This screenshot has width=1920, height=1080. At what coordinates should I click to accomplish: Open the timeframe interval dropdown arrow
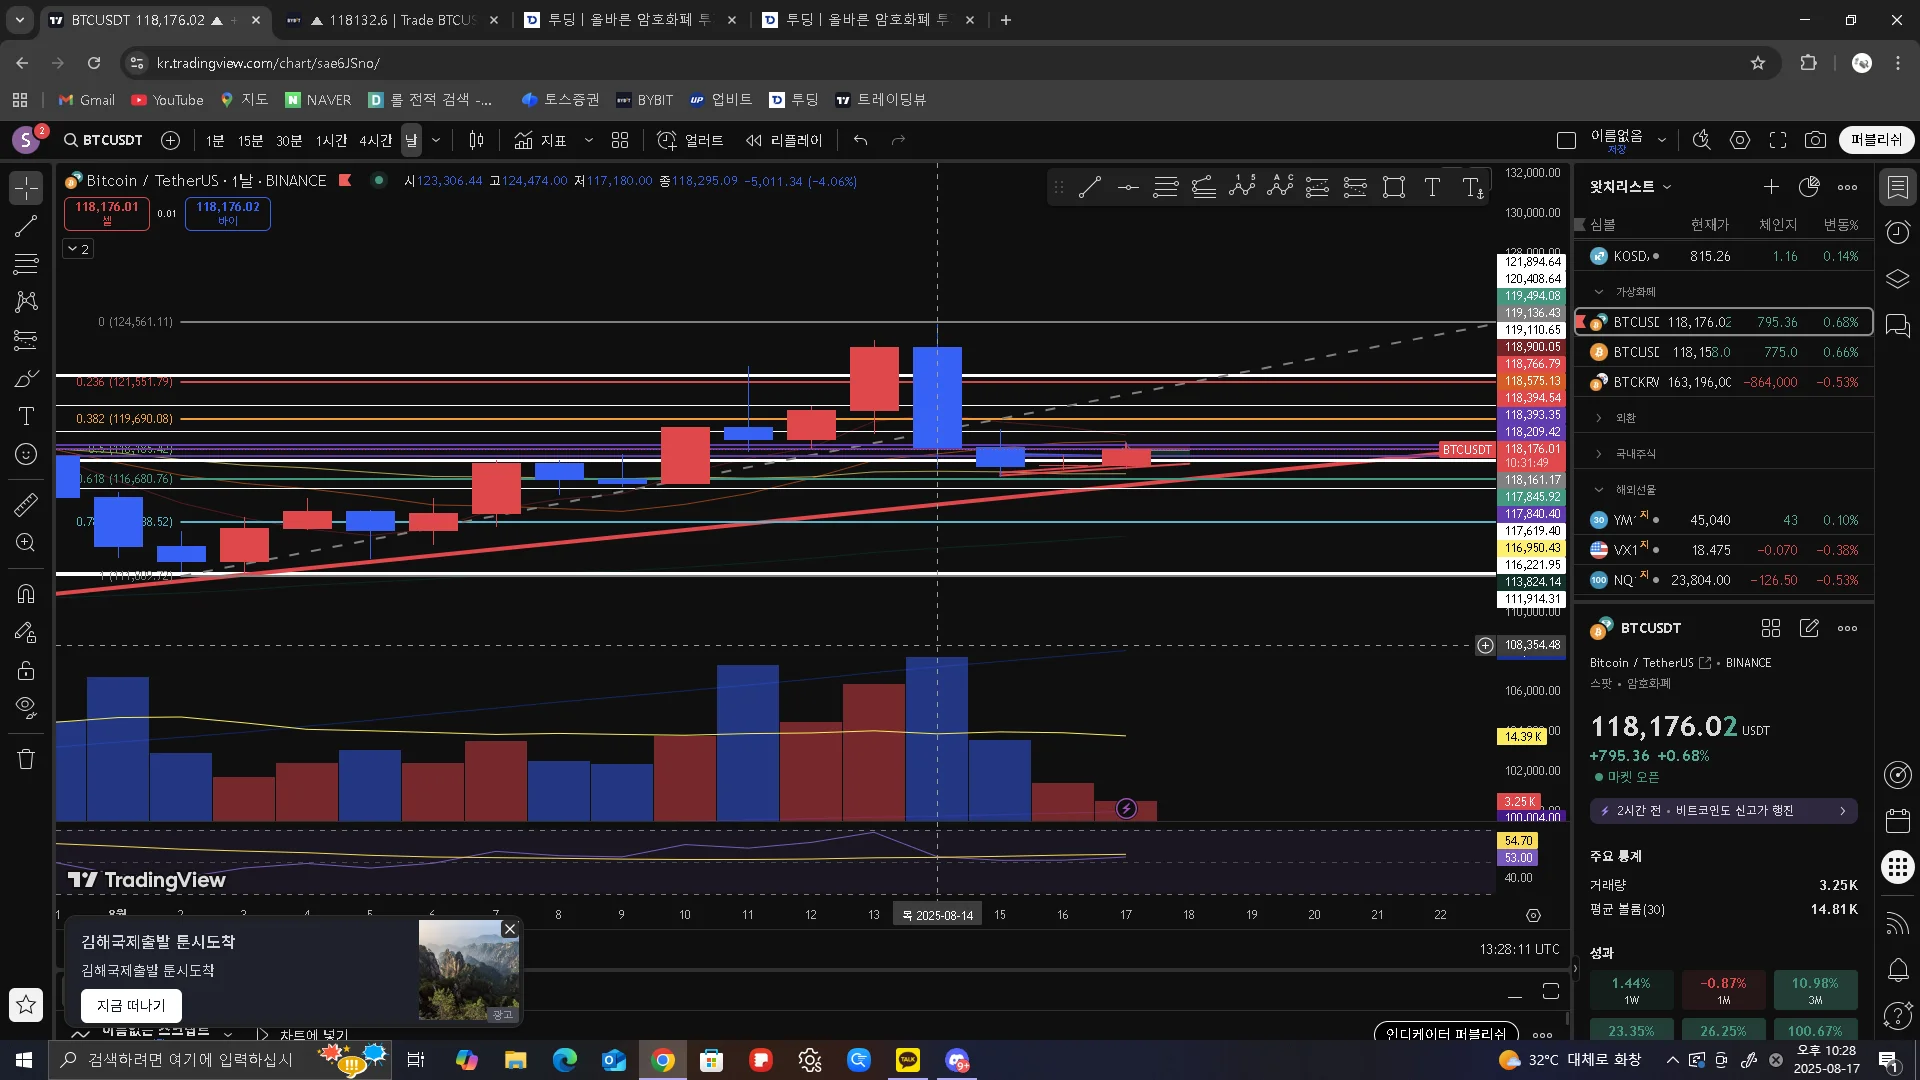point(436,140)
